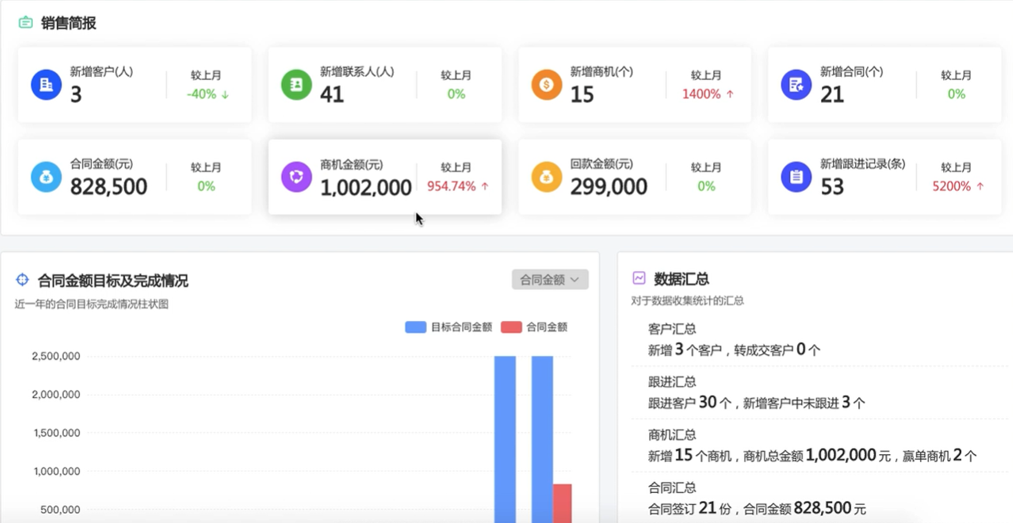Click the green 新增联系人 contact icon
This screenshot has width=1013, height=523.
coord(296,85)
